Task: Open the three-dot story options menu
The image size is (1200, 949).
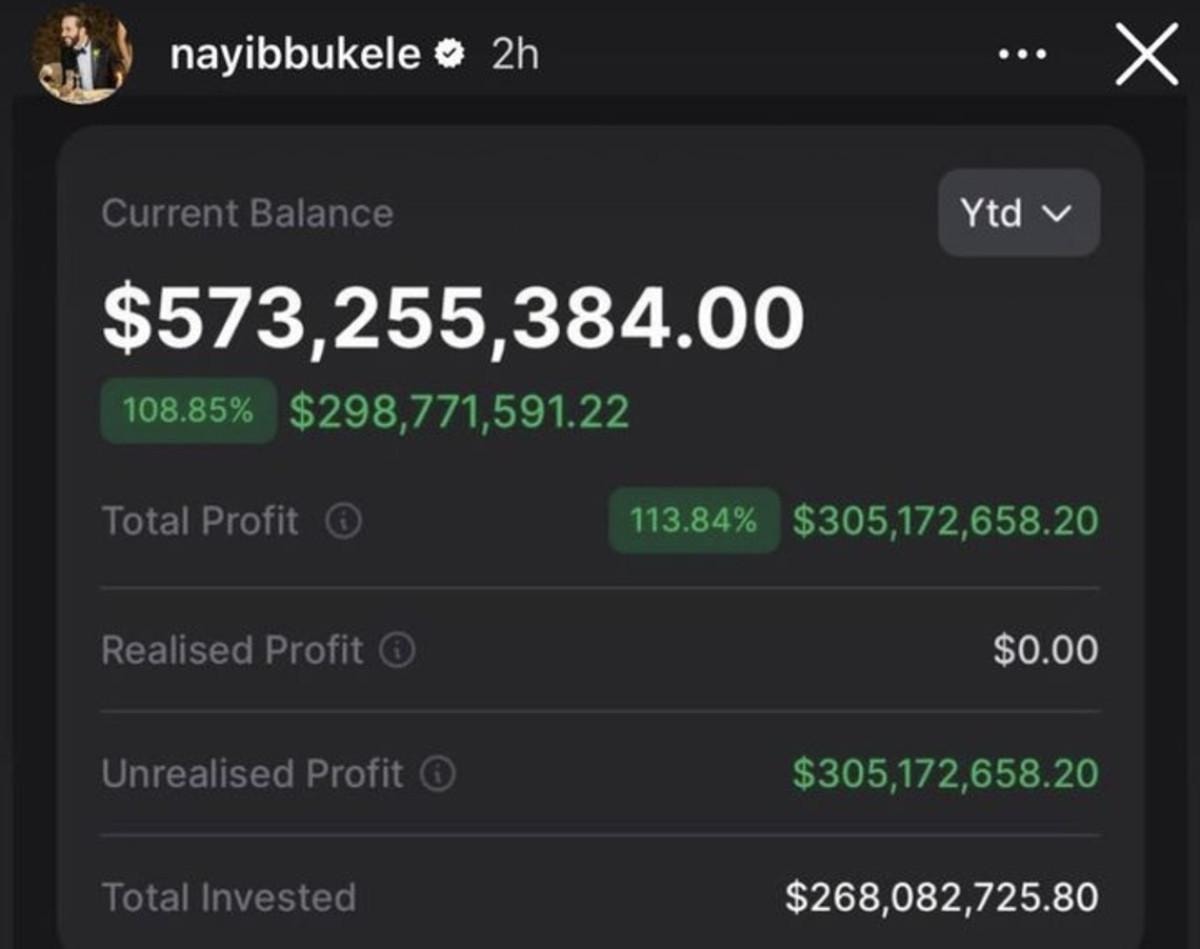Action: pos(1022,56)
